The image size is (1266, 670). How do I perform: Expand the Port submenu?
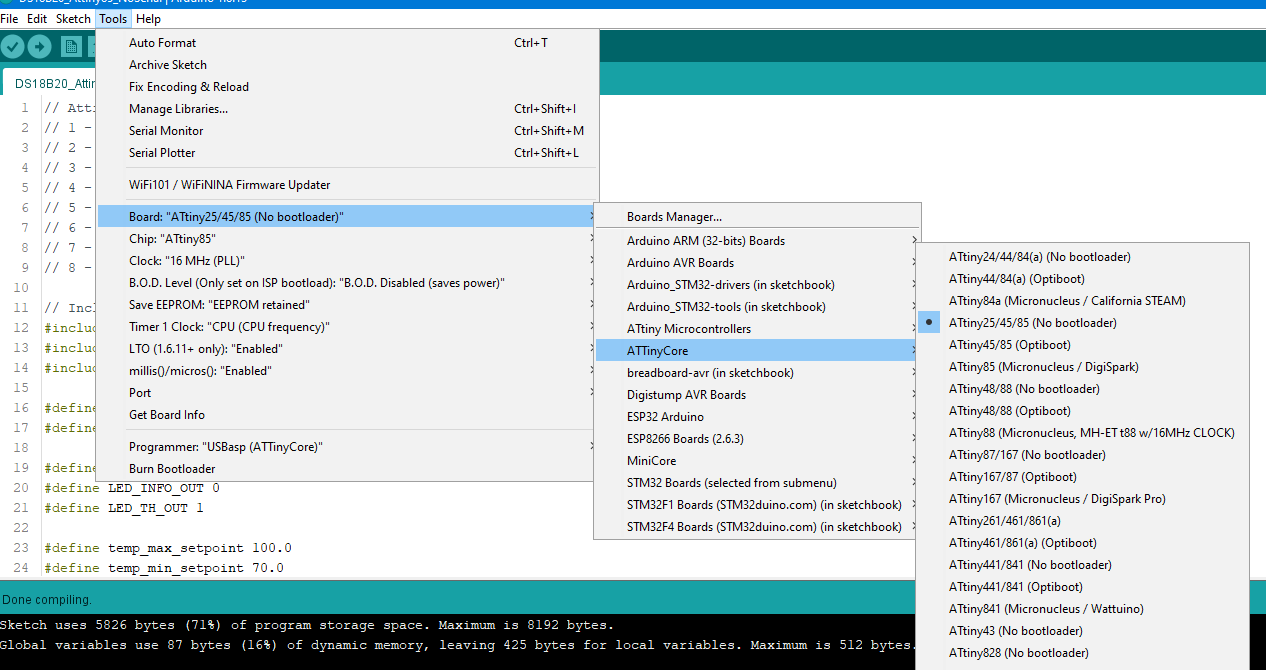(347, 393)
